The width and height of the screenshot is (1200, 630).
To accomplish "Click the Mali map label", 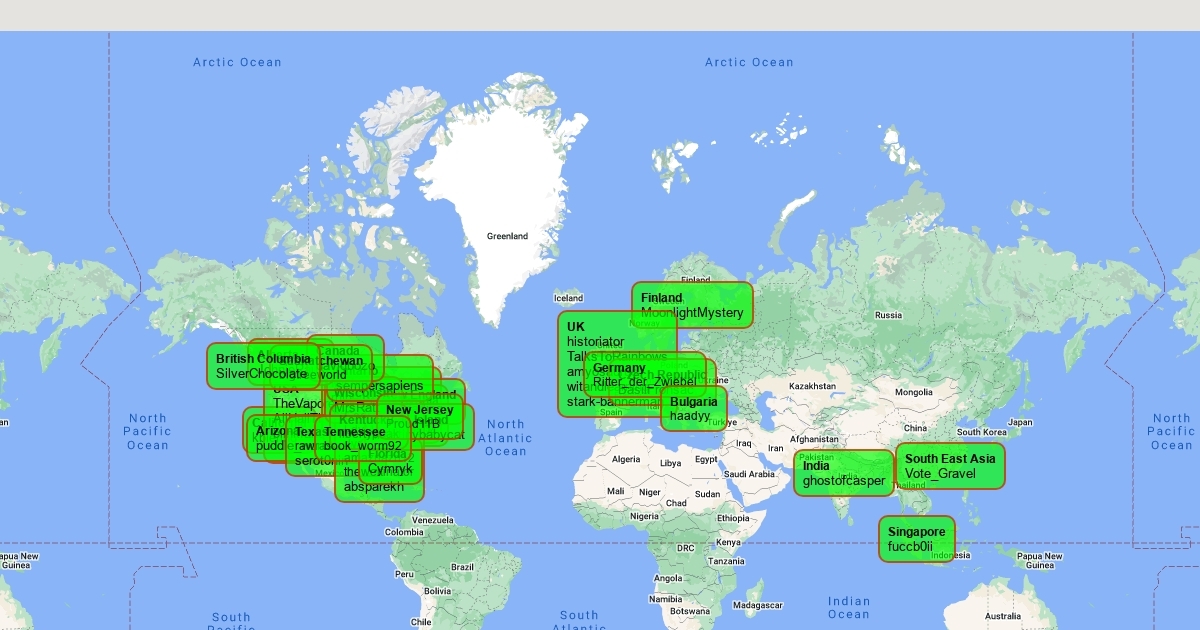I will click(x=616, y=491).
